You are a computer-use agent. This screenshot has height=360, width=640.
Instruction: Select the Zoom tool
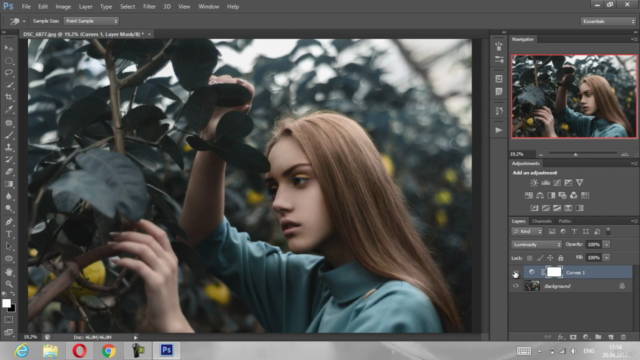(x=9, y=284)
